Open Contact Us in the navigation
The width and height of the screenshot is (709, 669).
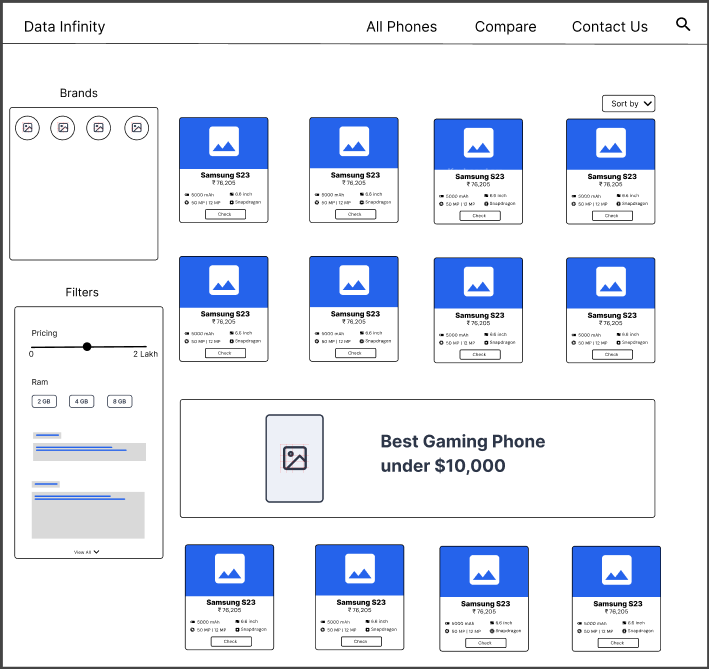[x=610, y=27]
